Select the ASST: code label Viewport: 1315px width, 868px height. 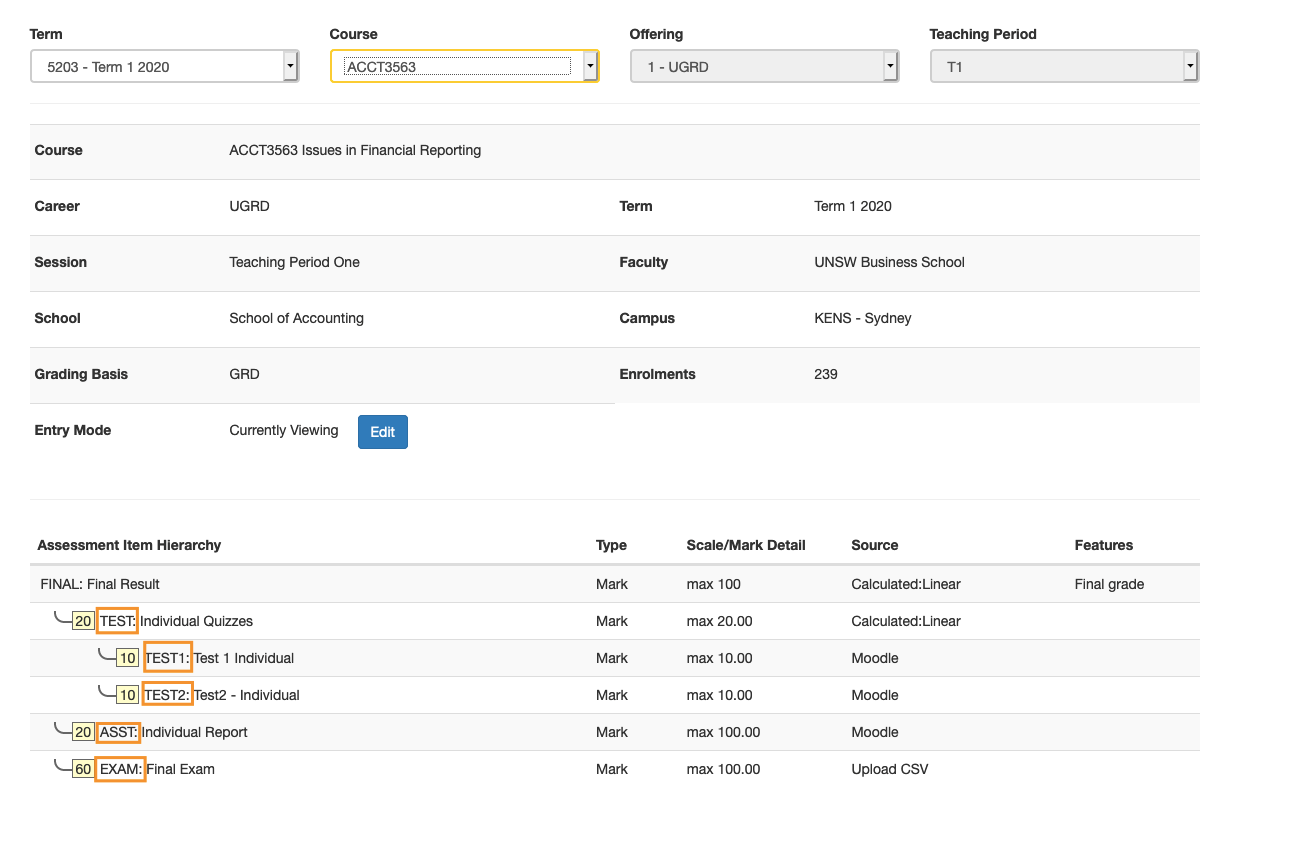[x=118, y=732]
